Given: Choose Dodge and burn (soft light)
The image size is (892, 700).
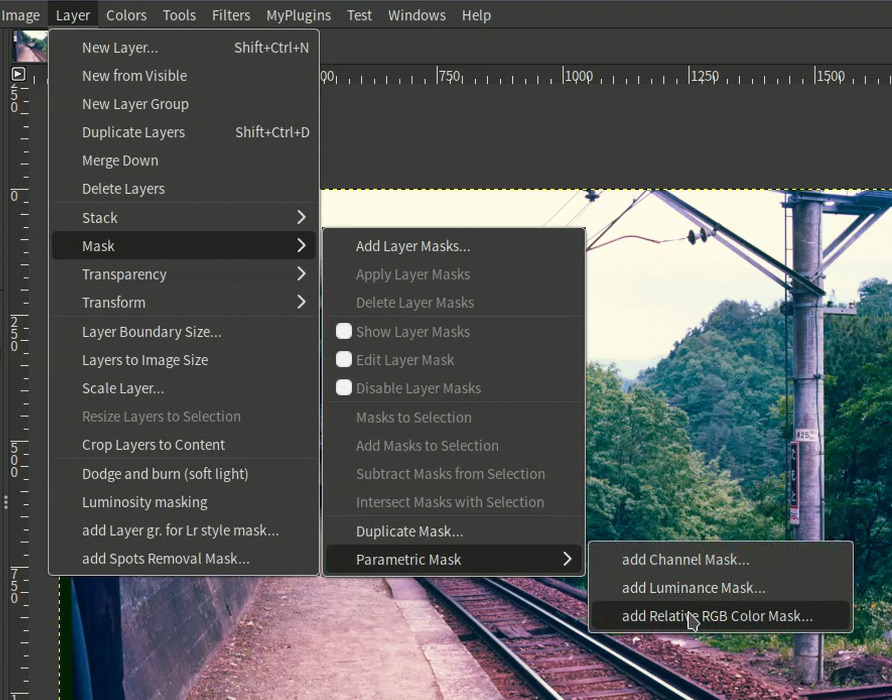Looking at the screenshot, I should 165,474.
